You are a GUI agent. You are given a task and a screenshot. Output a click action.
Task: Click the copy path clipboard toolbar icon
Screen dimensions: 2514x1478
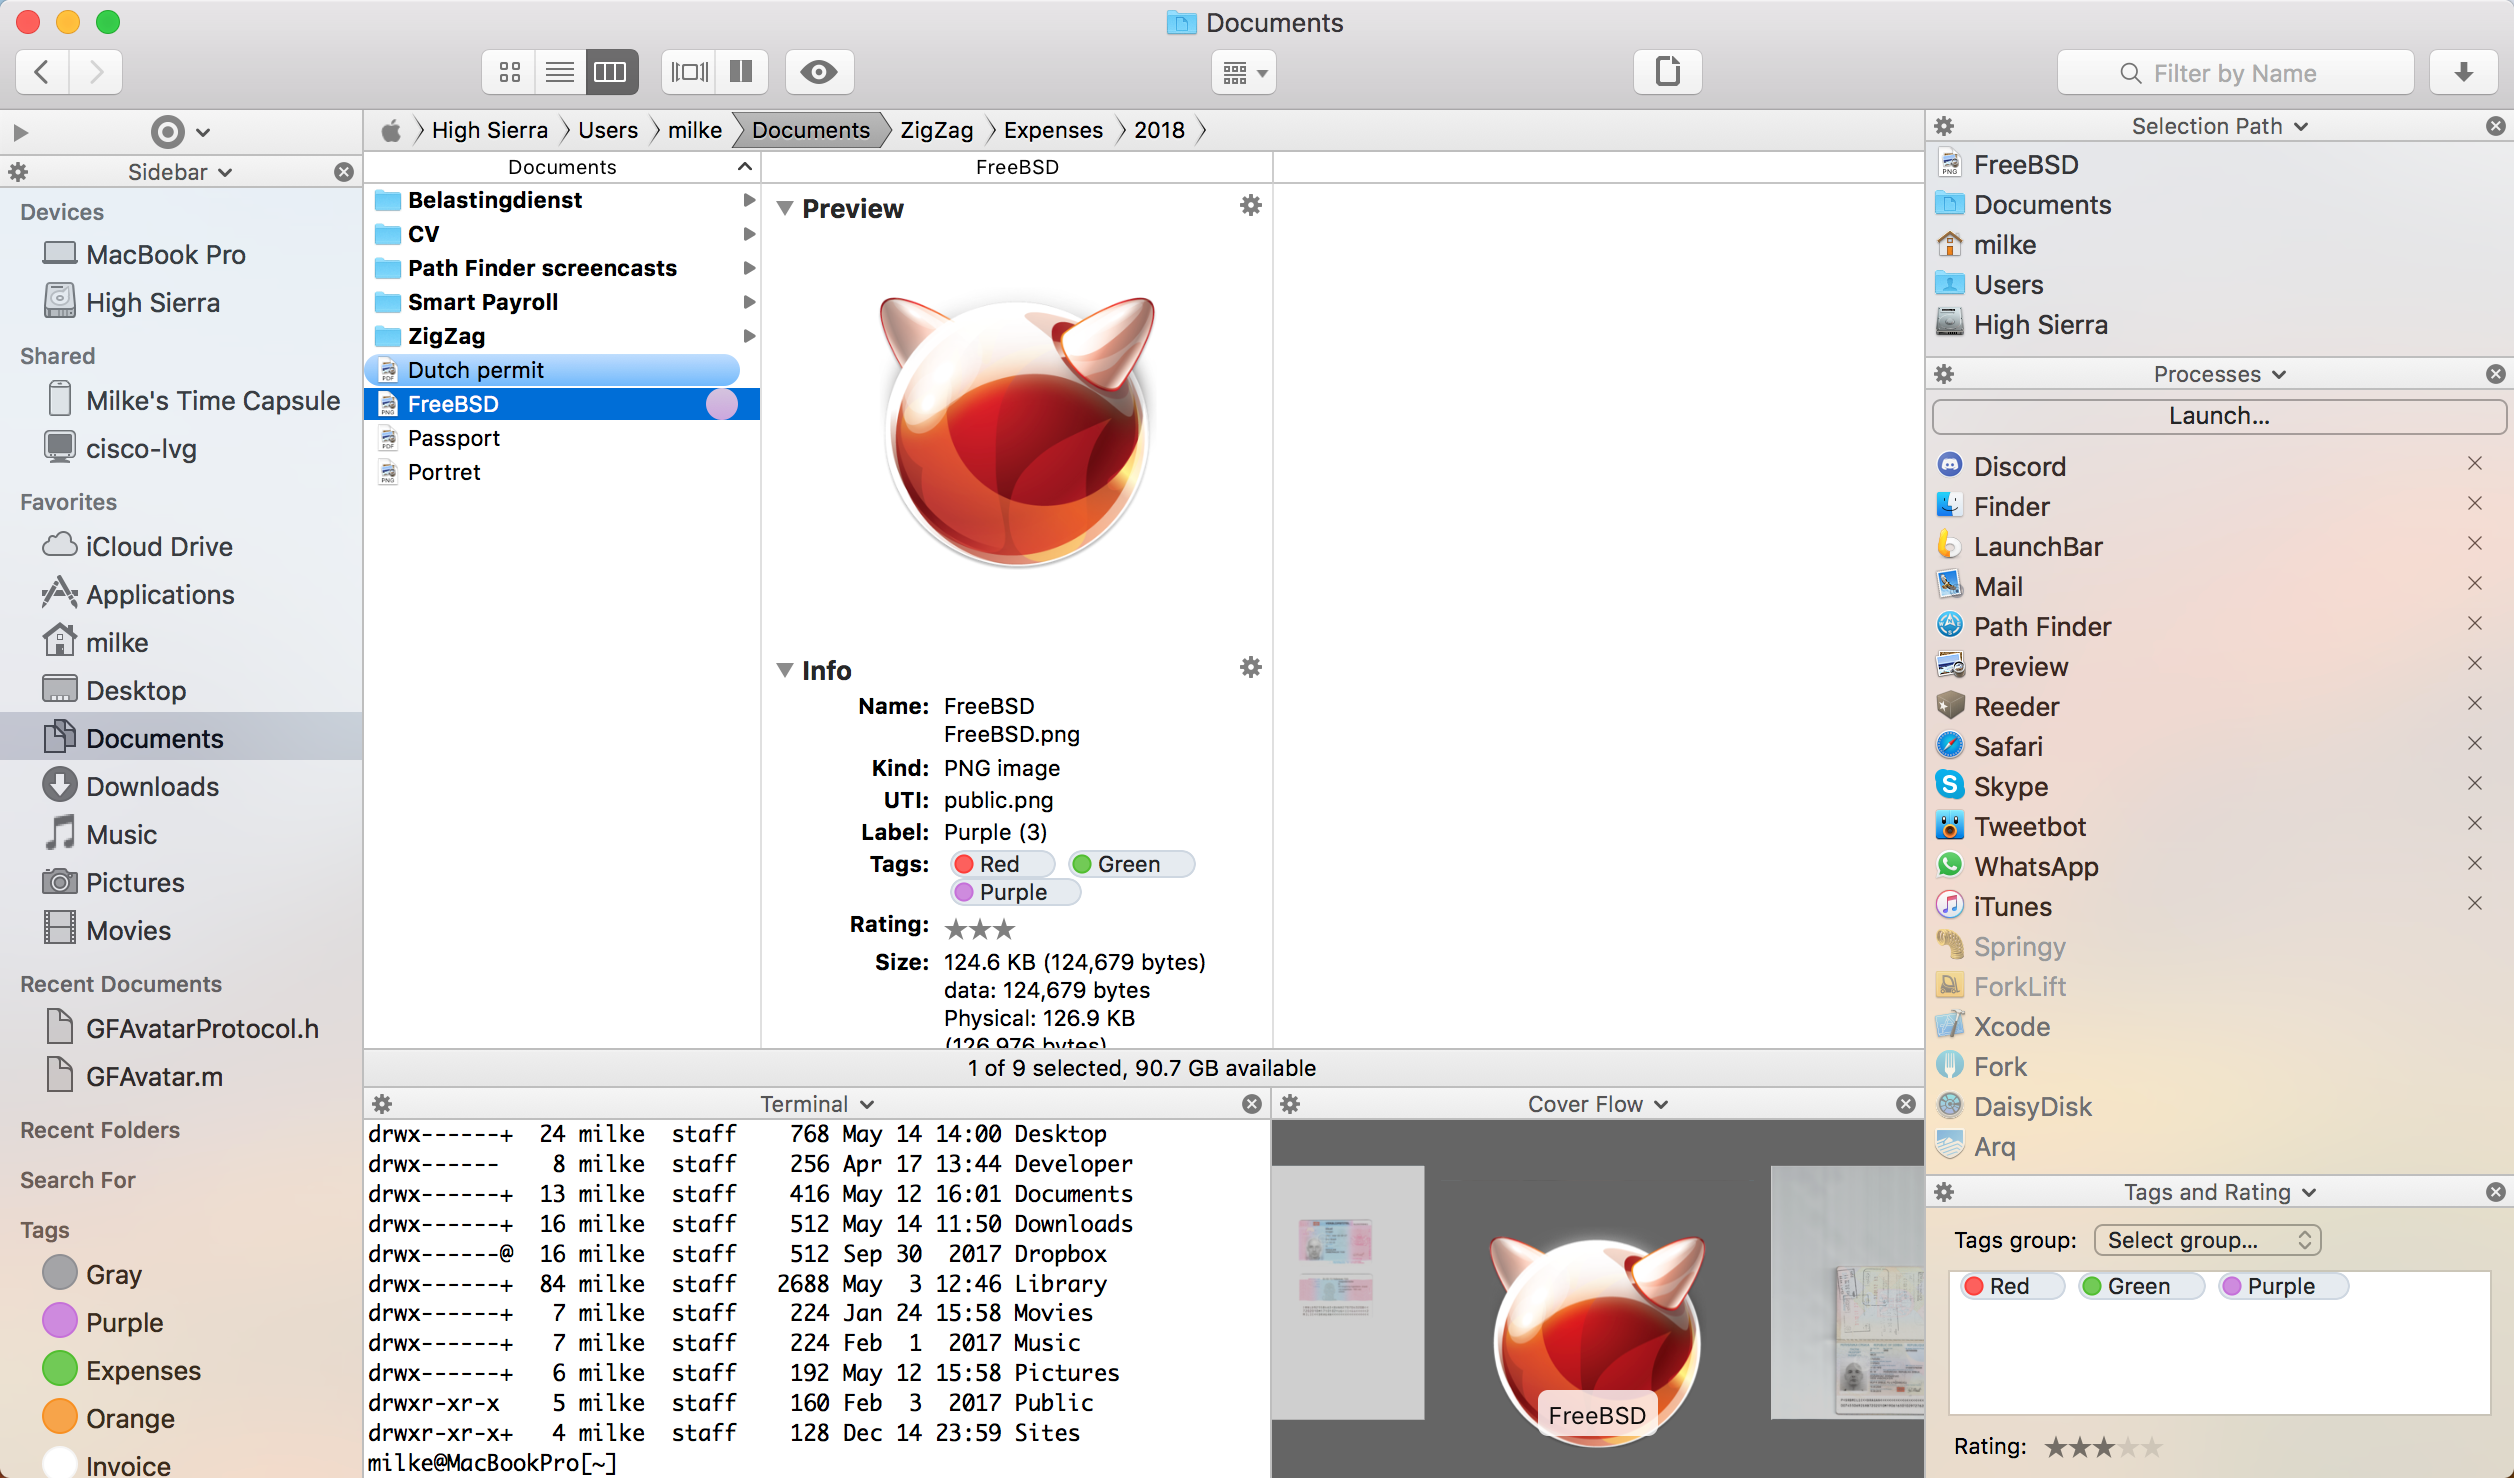(x=1667, y=72)
